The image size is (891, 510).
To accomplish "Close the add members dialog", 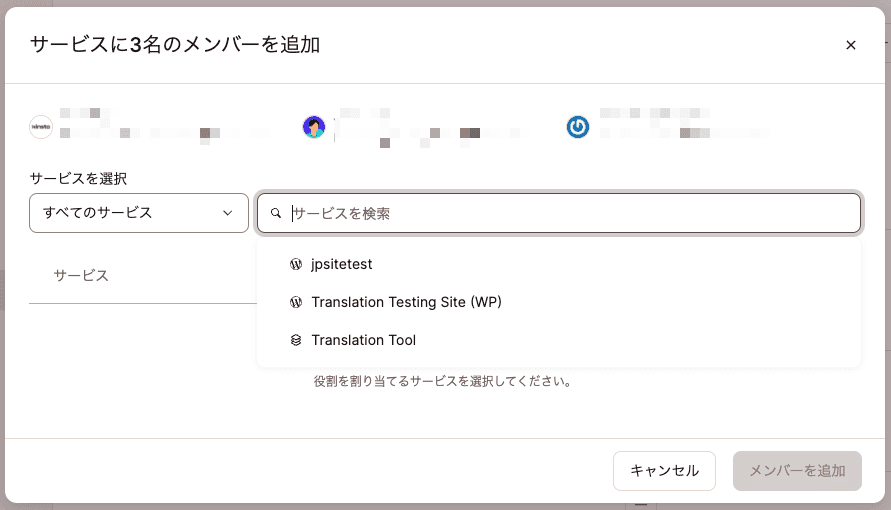I will (x=851, y=45).
